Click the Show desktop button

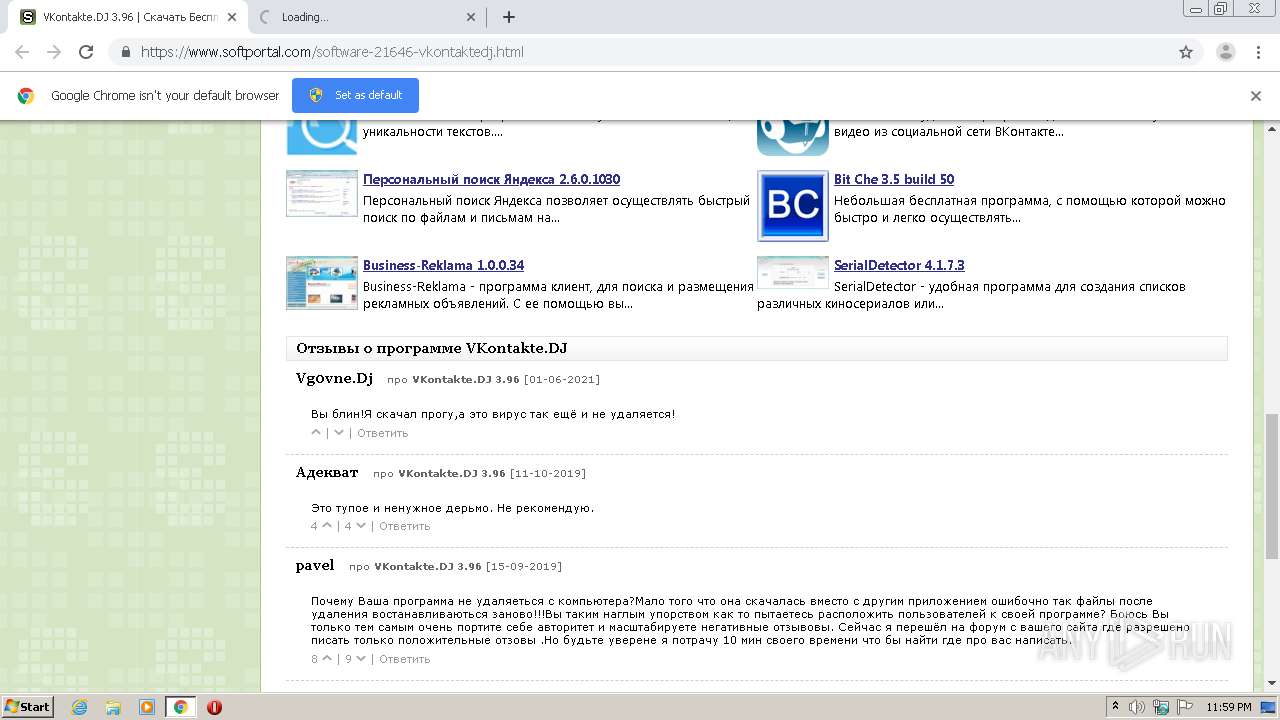(x=1270, y=707)
